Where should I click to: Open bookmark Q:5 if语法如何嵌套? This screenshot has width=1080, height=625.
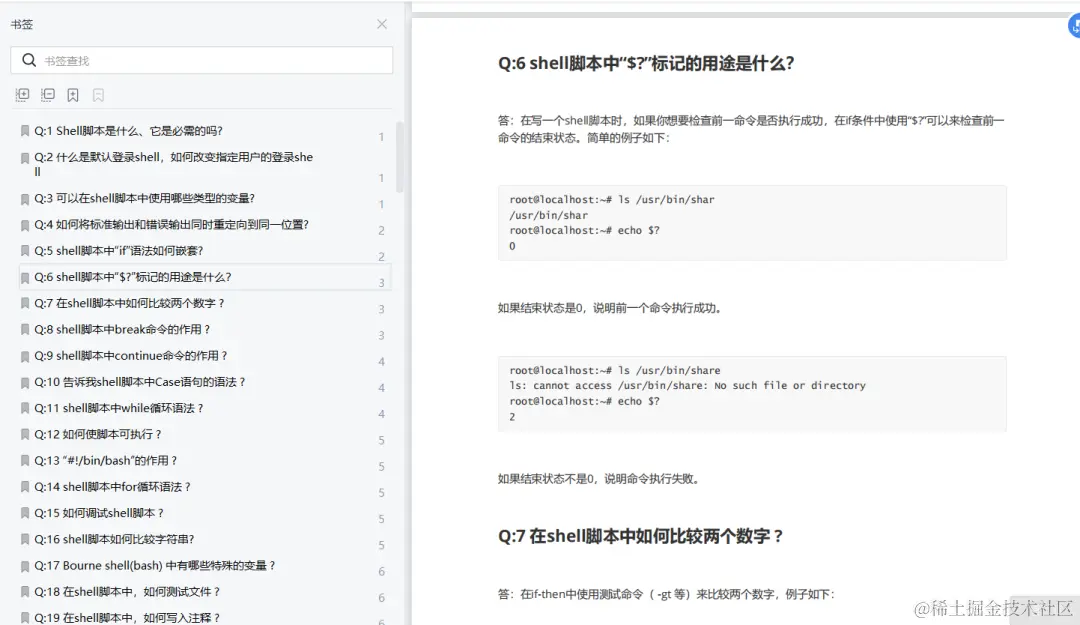118,251
